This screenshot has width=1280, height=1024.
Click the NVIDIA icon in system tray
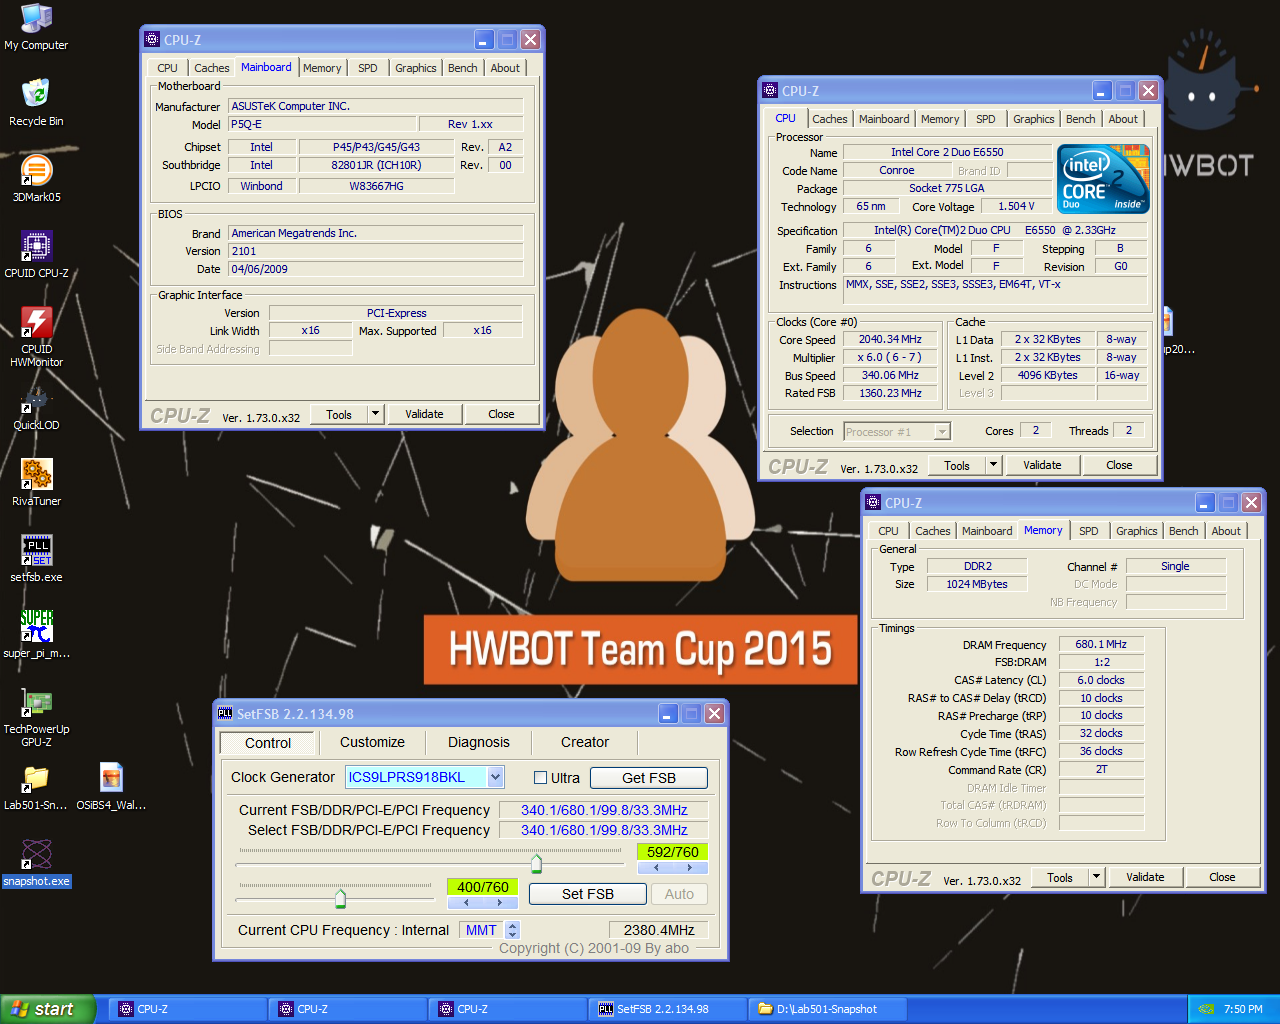(x=1206, y=1009)
